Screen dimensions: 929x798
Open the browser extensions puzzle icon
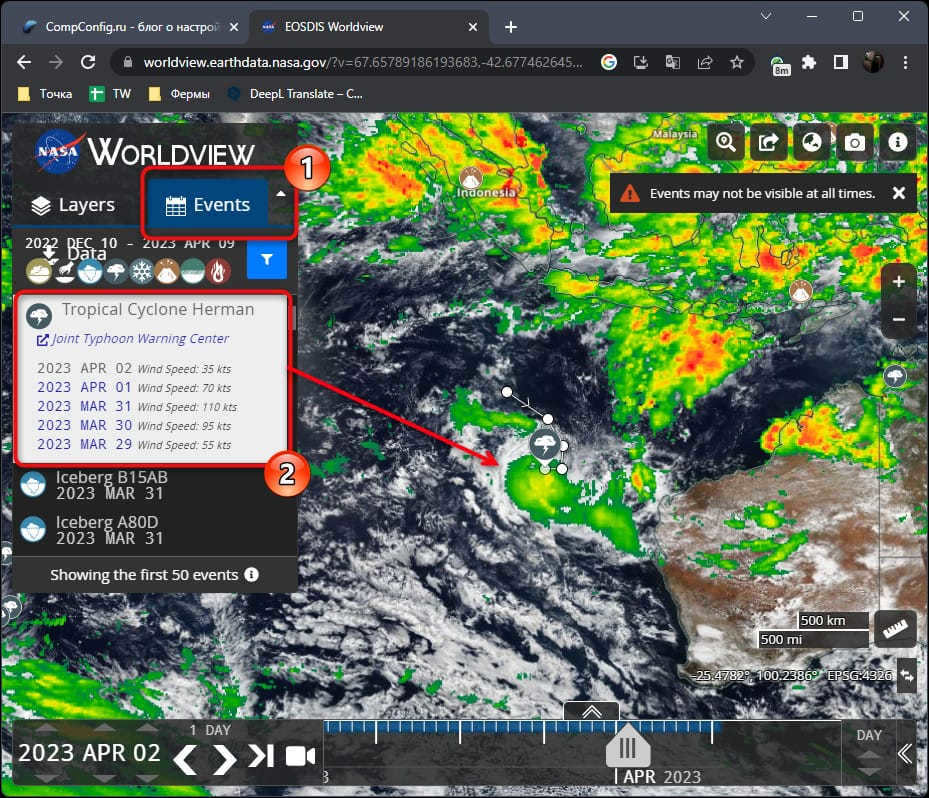809,62
